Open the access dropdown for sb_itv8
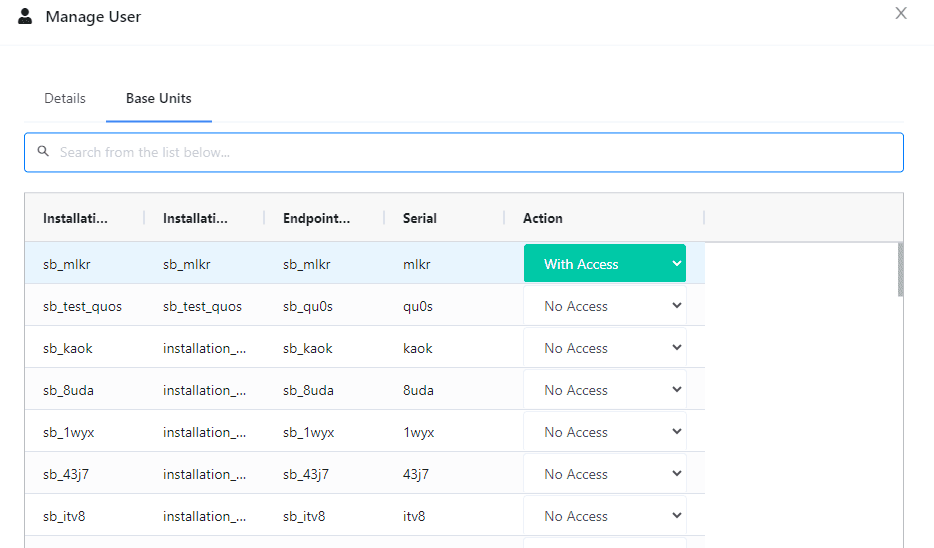This screenshot has height=548, width=934. coord(605,516)
